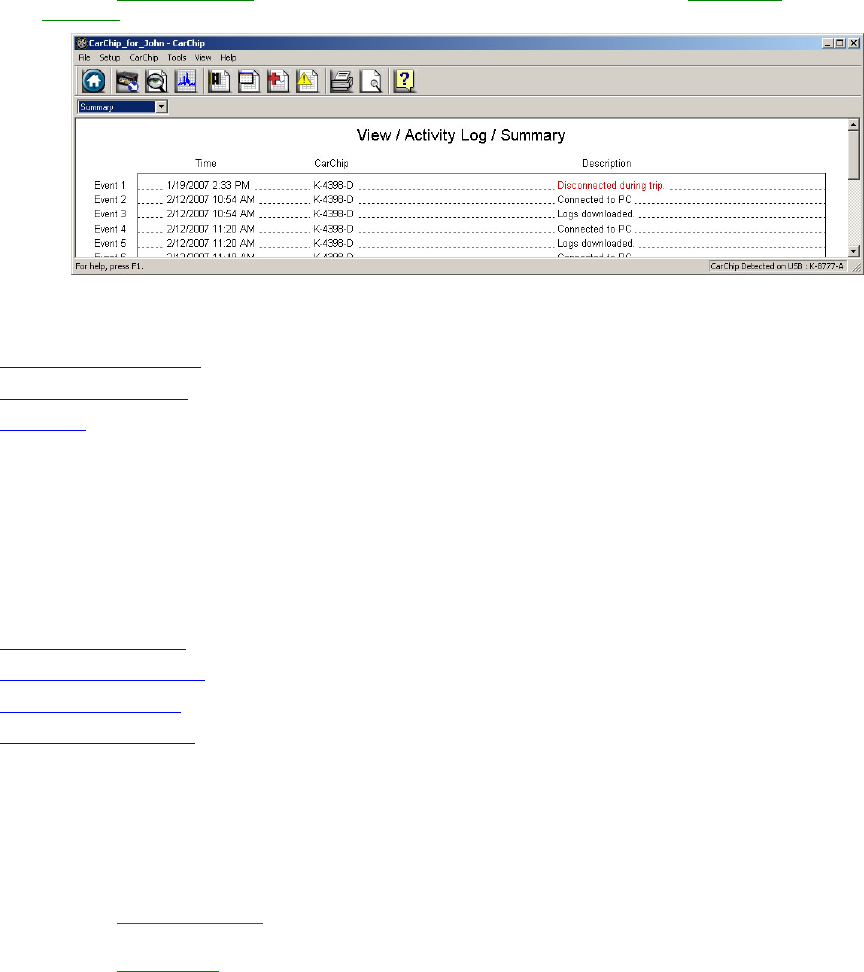The image size is (864, 972).
Task: Open the eye magnifier view icon
Action: [x=156, y=81]
